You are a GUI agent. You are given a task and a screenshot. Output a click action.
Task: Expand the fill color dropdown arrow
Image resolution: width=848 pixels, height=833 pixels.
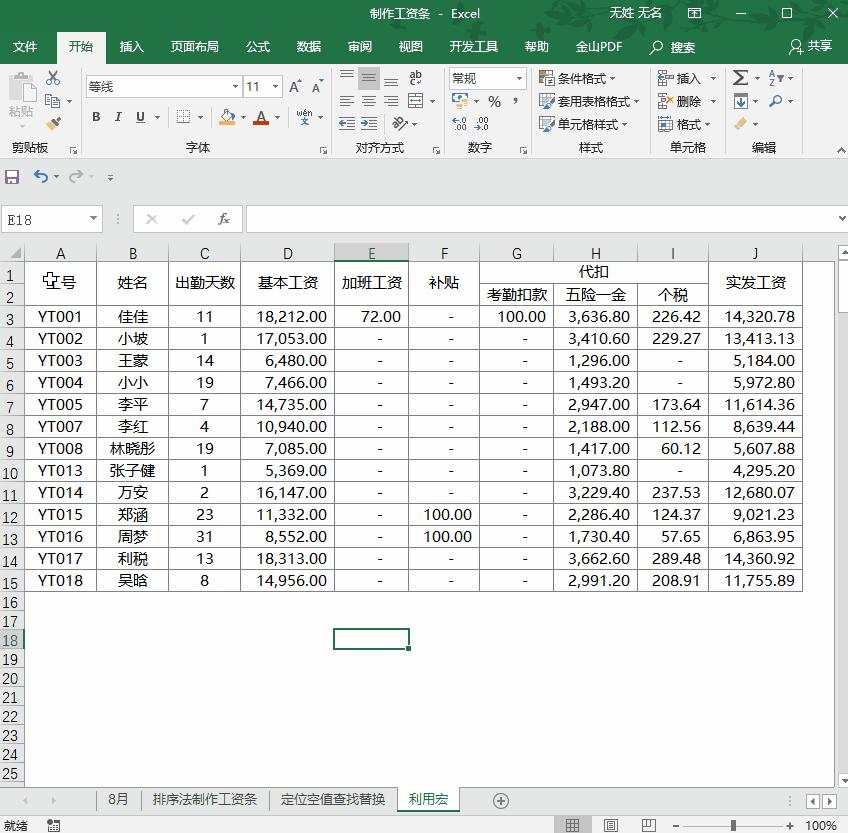pyautogui.click(x=243, y=117)
